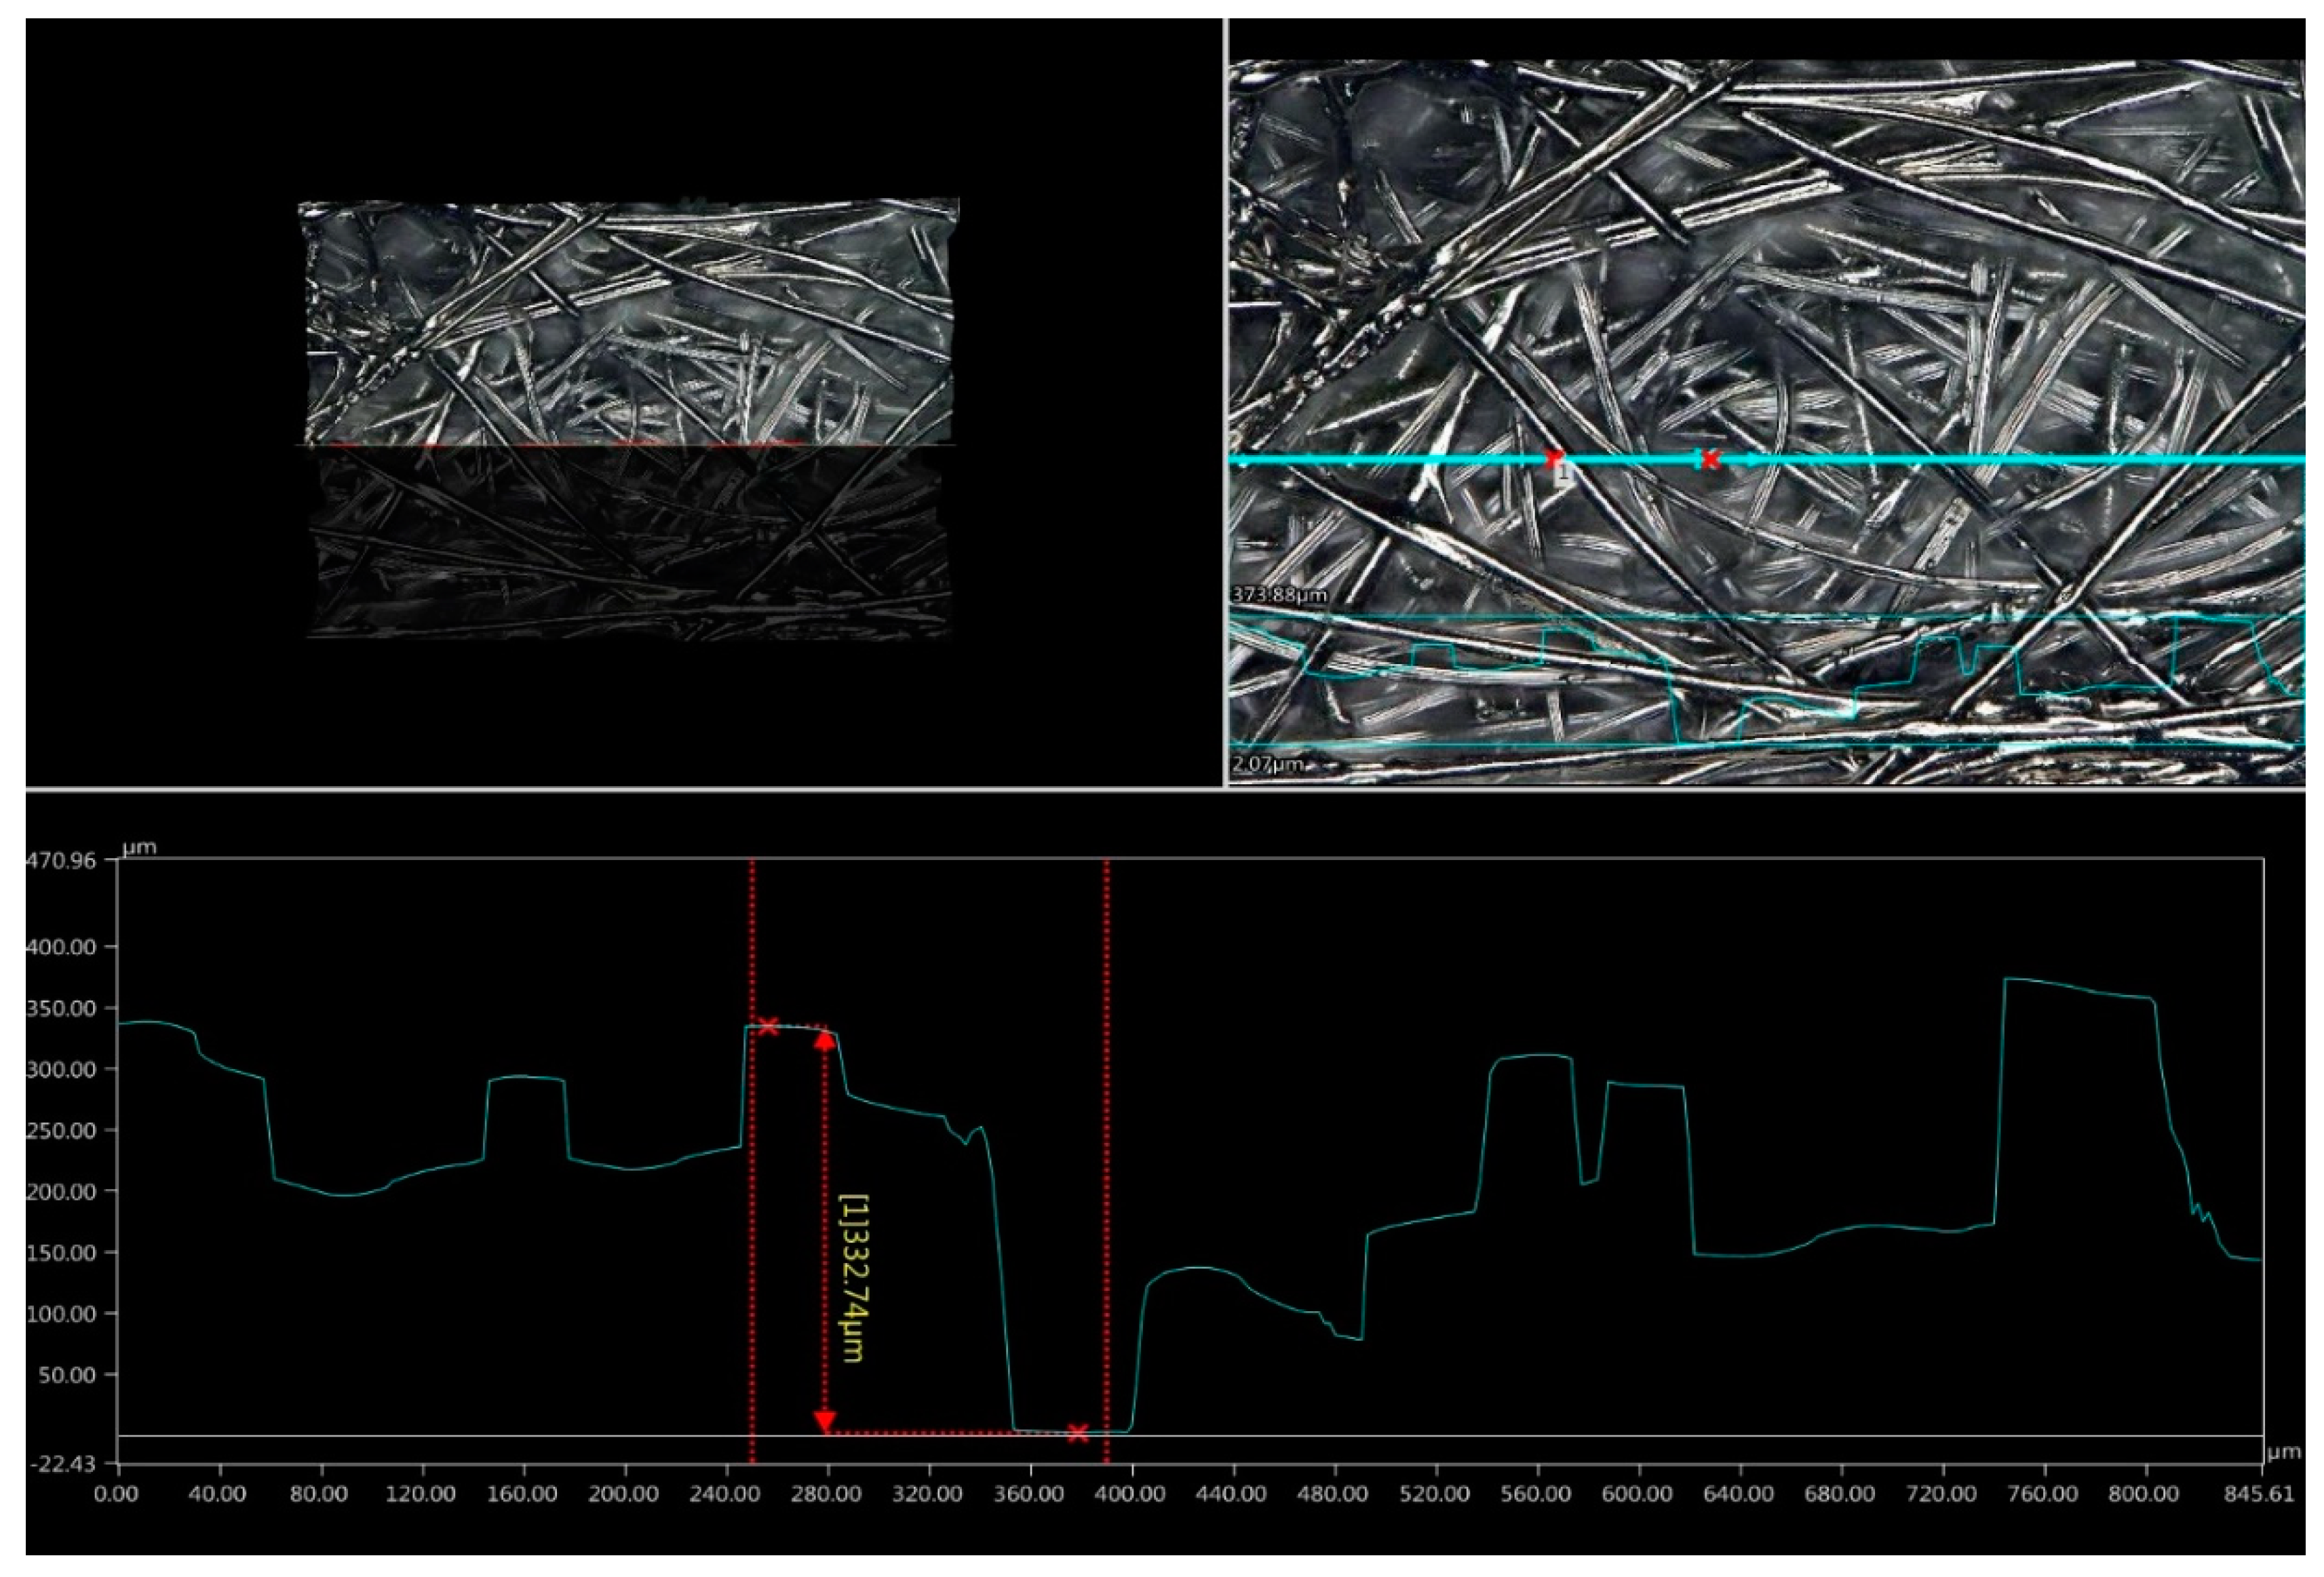Click the 2.07µm overlay label
Image resolution: width=2324 pixels, height=1577 pixels.
pyautogui.click(x=1267, y=765)
